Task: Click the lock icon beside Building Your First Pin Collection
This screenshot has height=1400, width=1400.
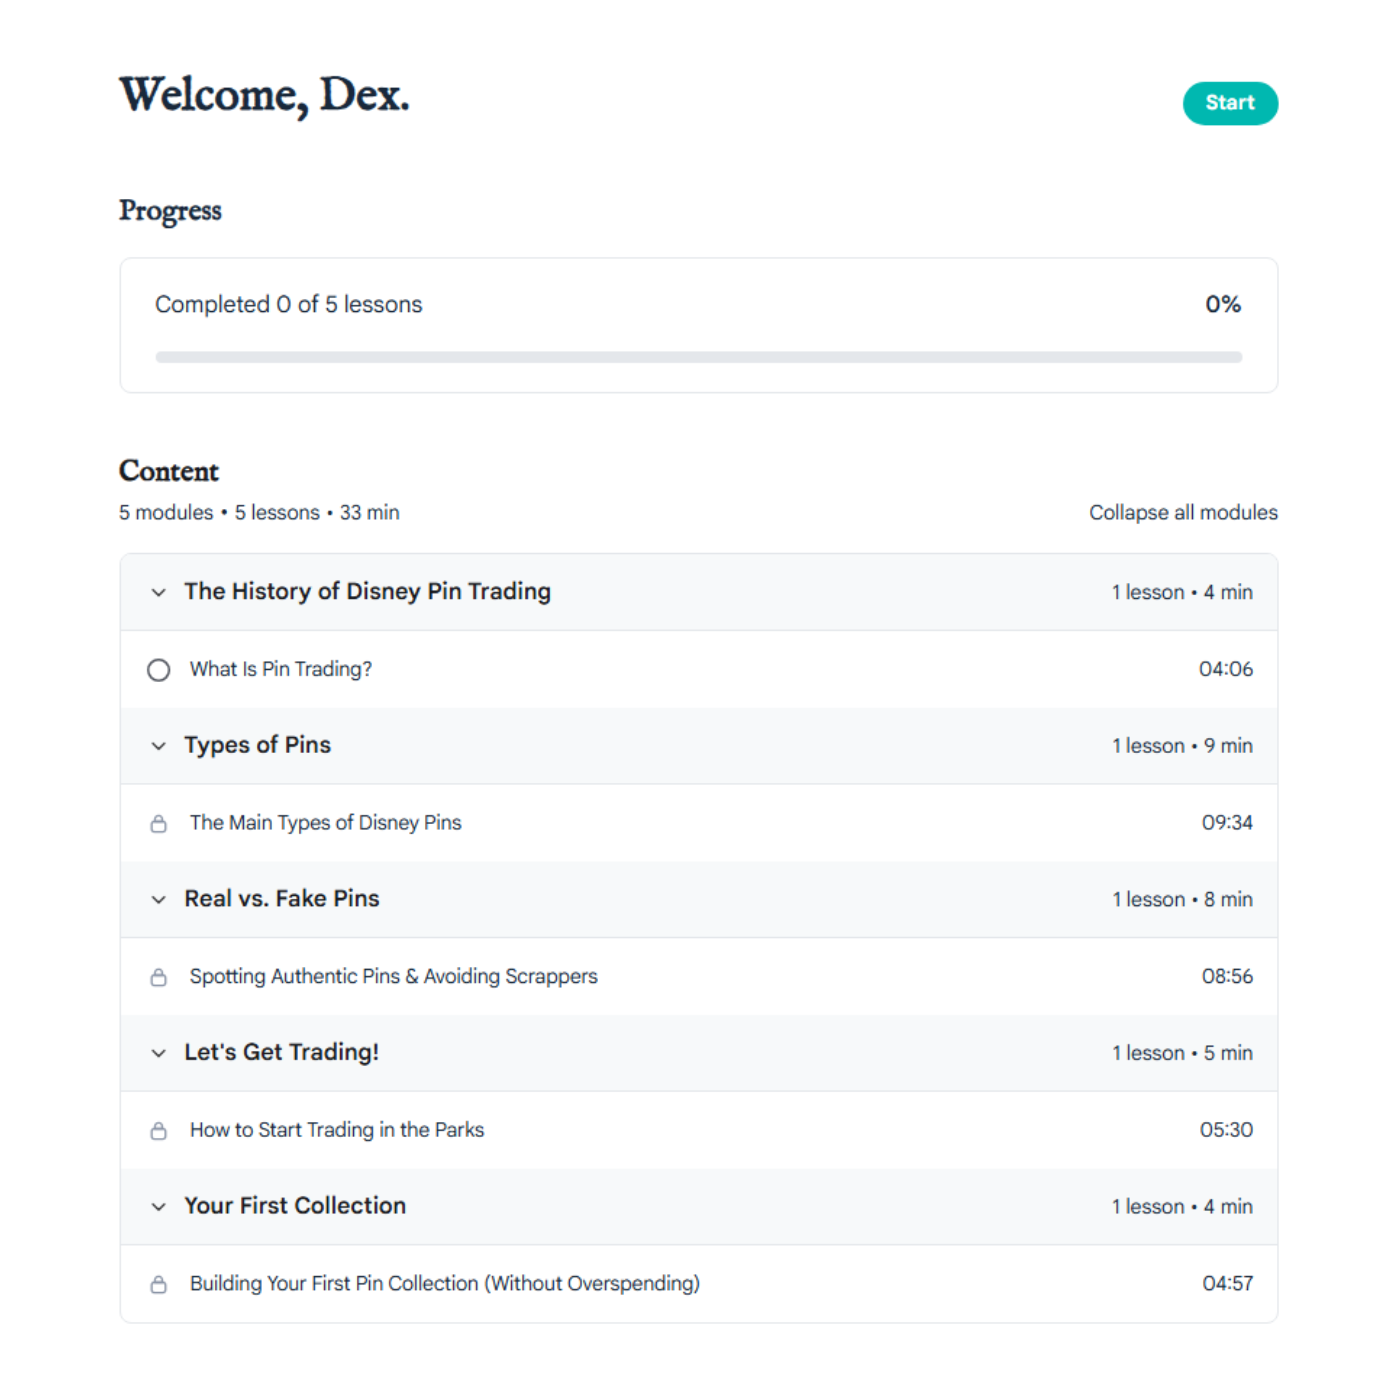Action: [158, 1284]
